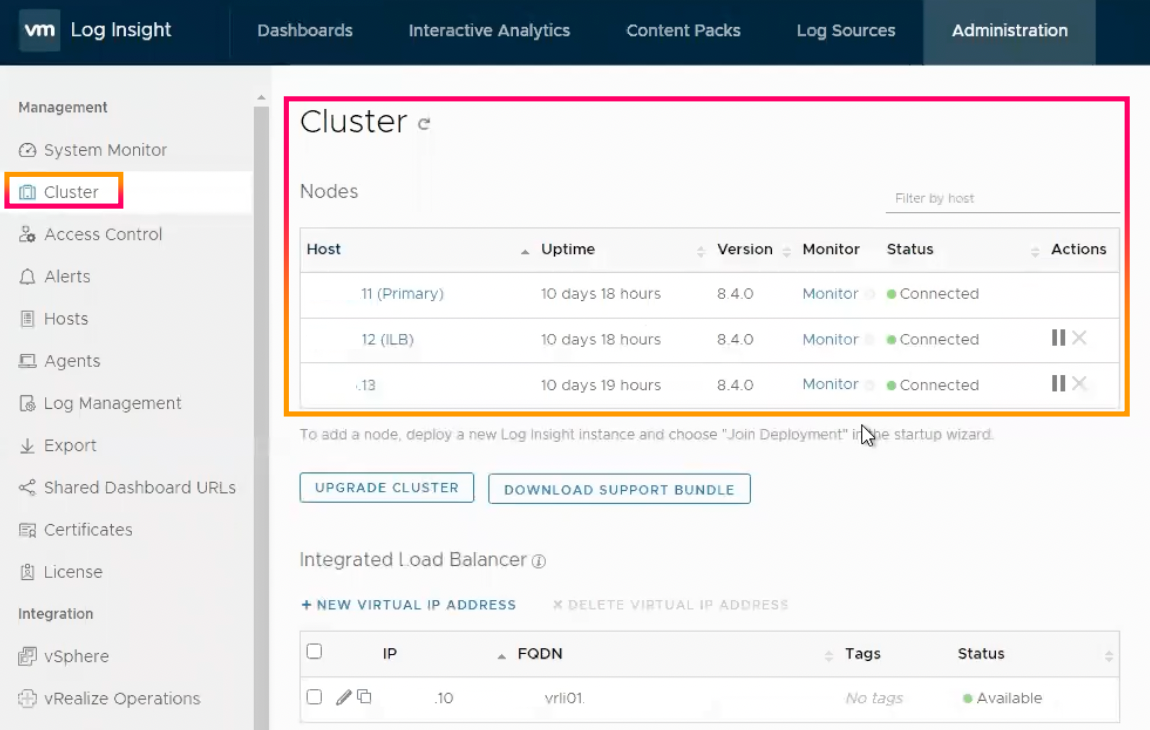Screen dimensions: 1150x730
Task: Open the Content Packs tab
Action: (x=683, y=31)
